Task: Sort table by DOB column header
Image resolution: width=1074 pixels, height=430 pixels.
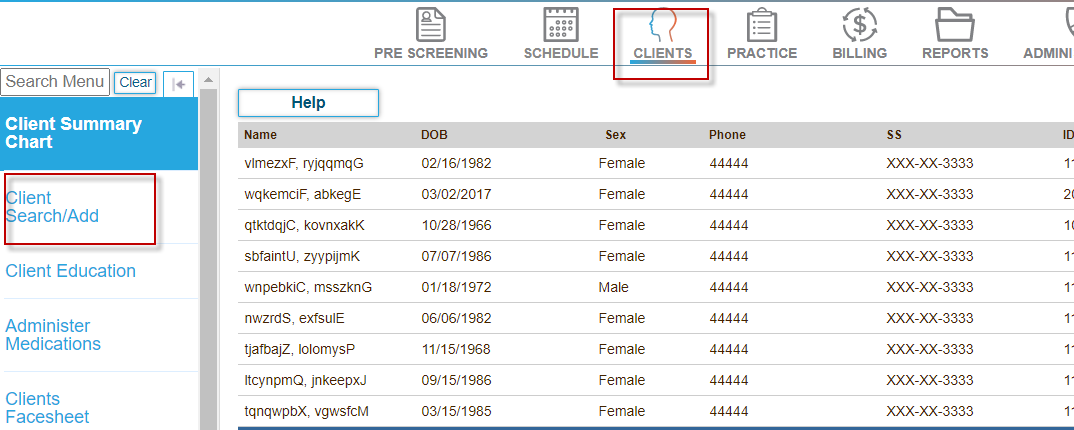Action: click(x=434, y=135)
